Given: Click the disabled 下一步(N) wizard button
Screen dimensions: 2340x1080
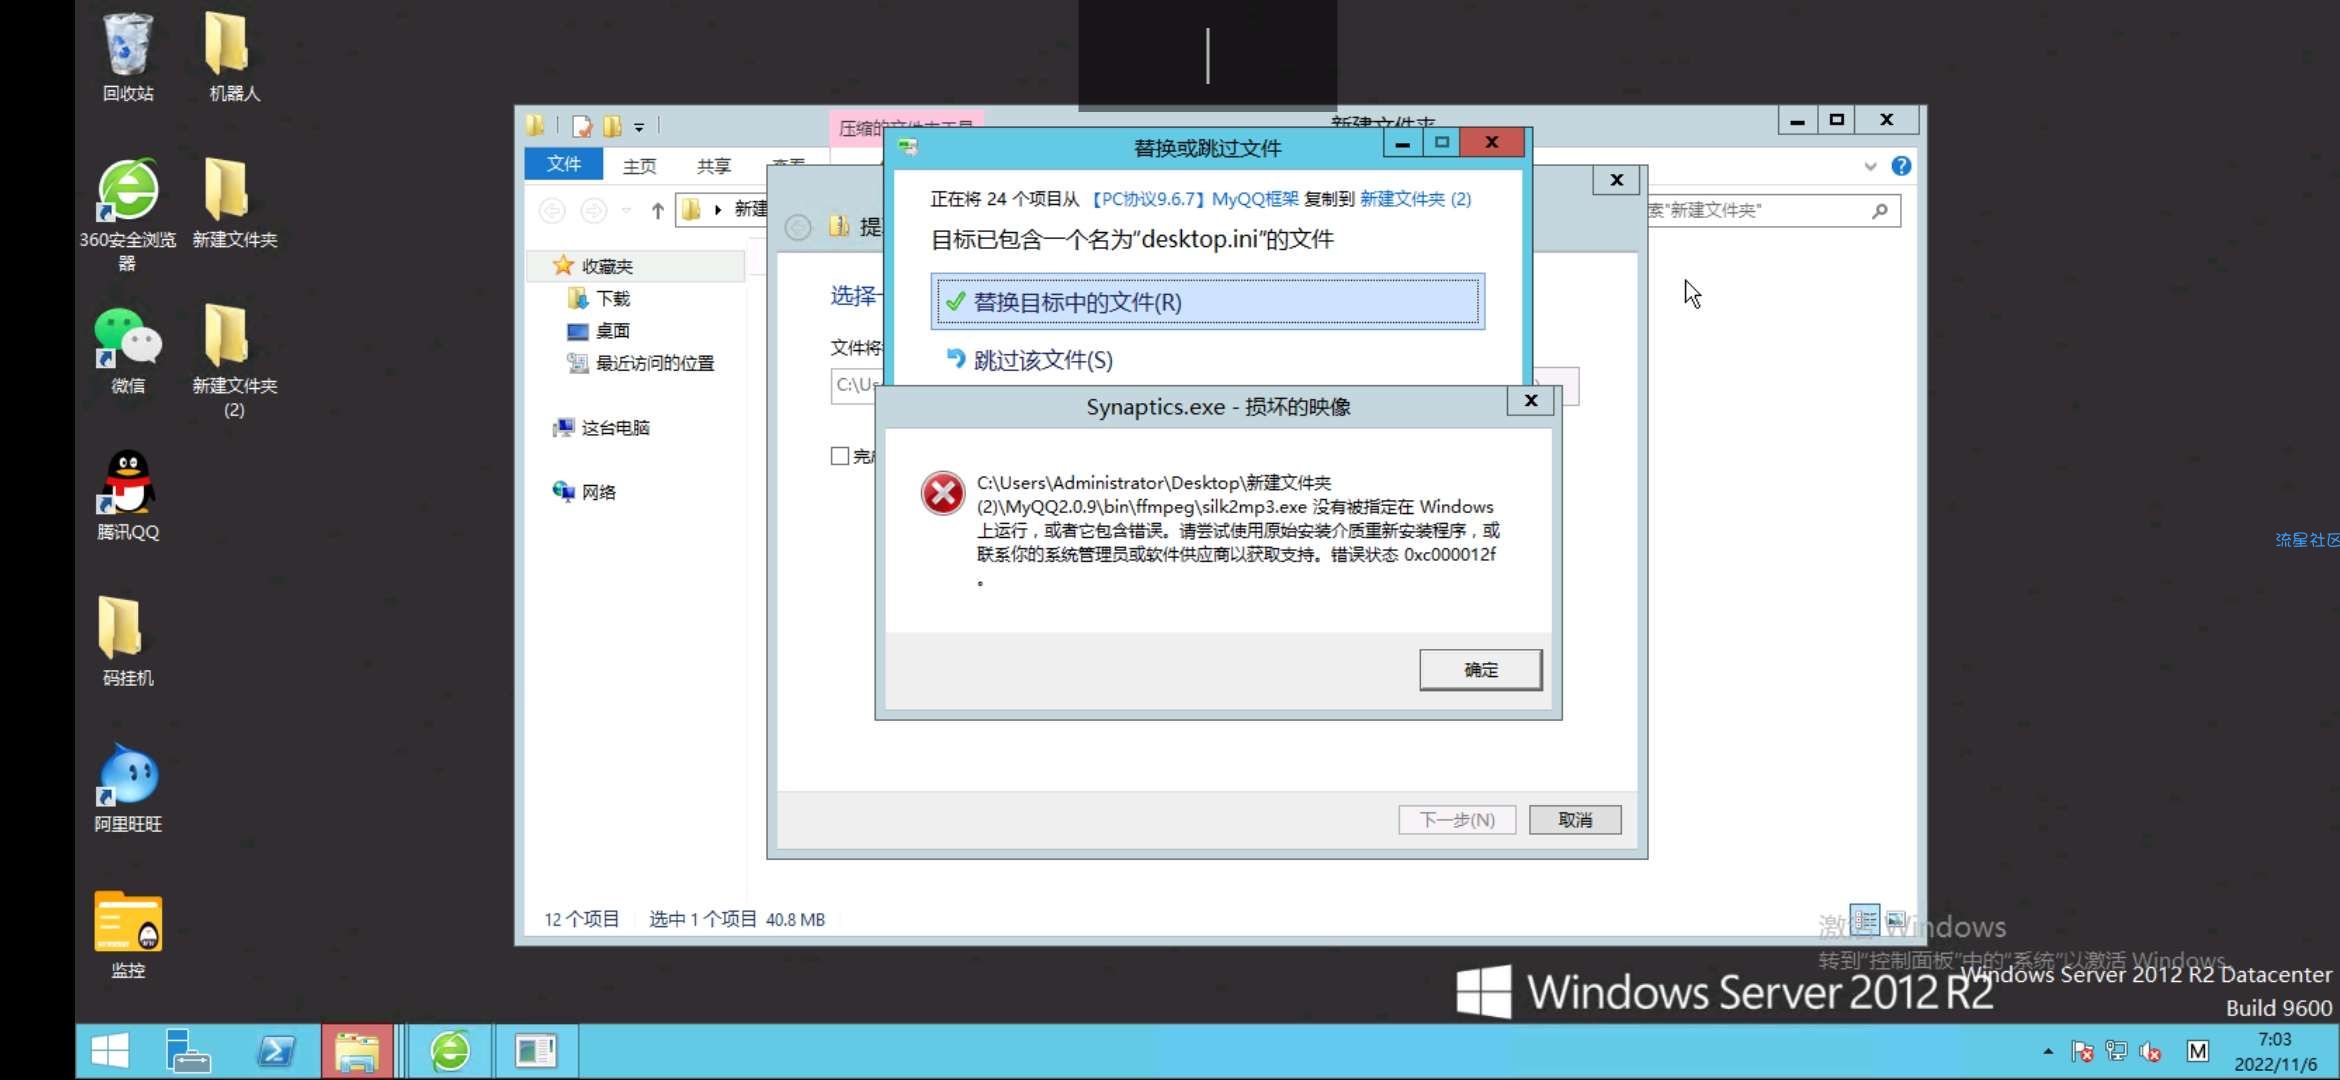Looking at the screenshot, I should (x=1457, y=820).
